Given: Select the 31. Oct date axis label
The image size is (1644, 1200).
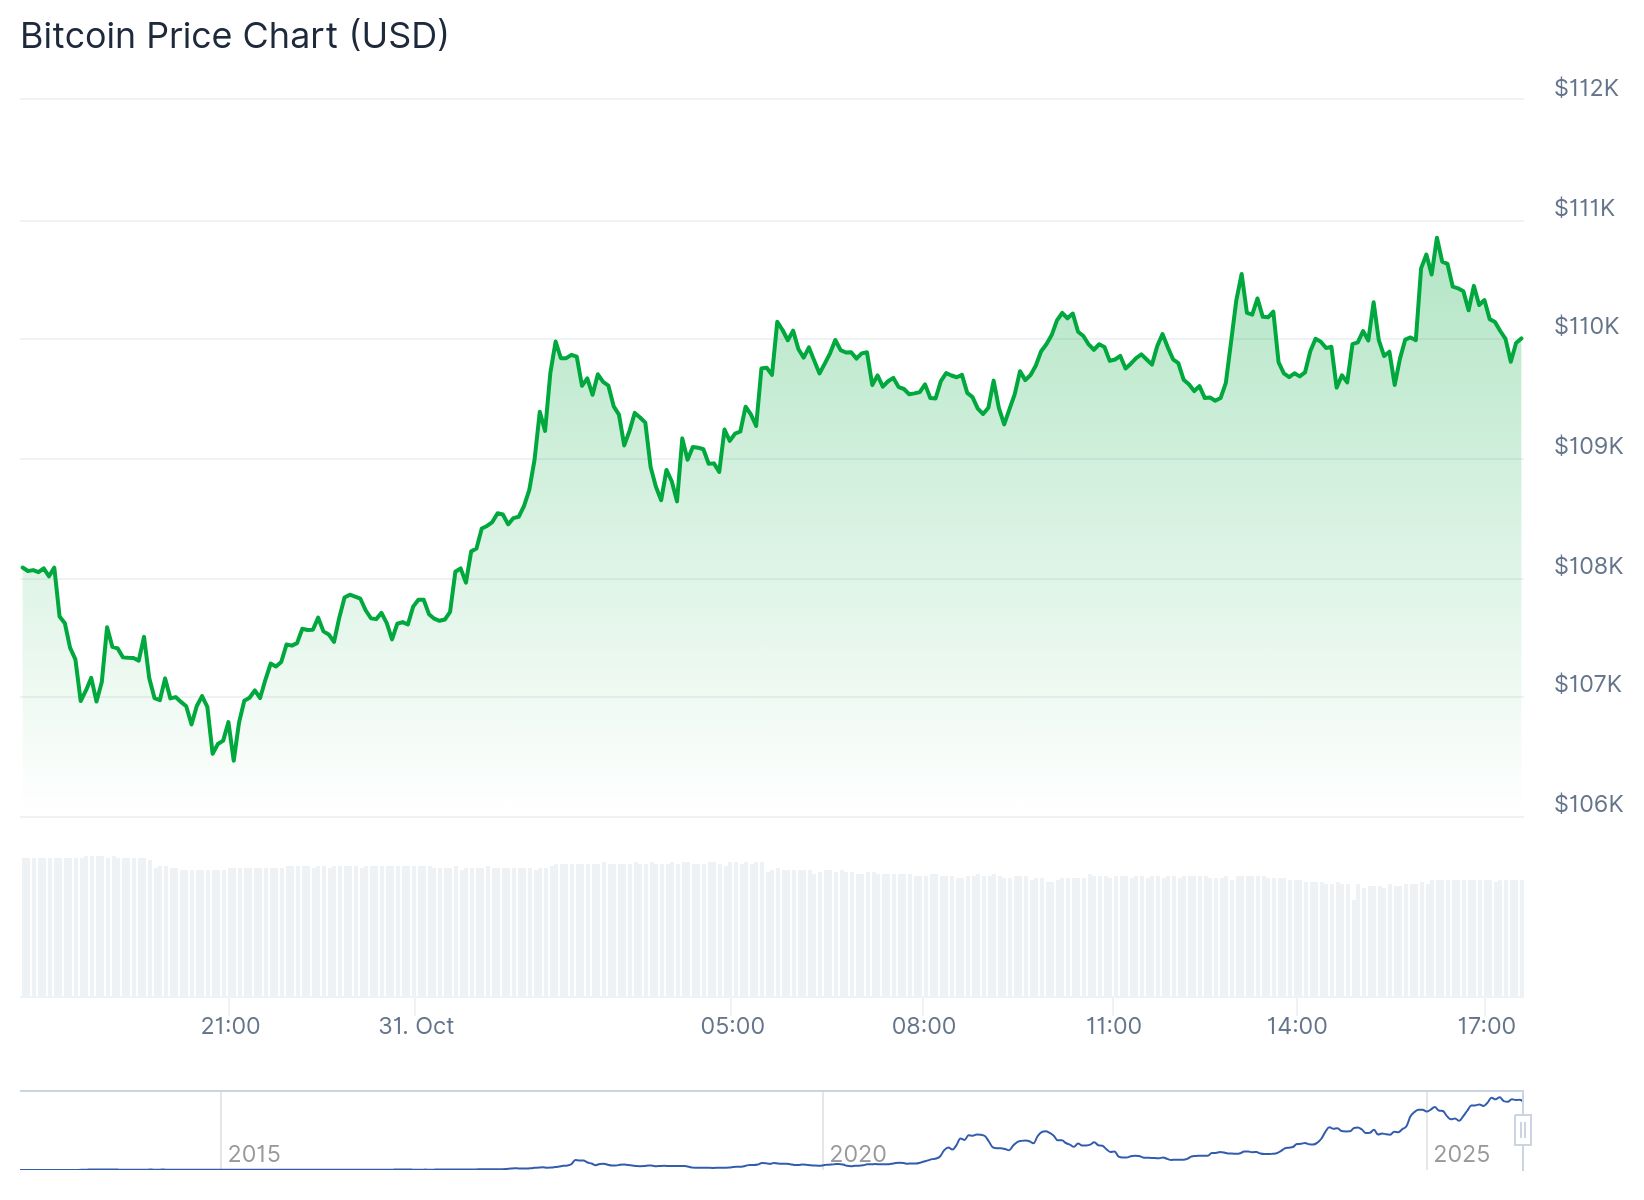Looking at the screenshot, I should tap(416, 1026).
